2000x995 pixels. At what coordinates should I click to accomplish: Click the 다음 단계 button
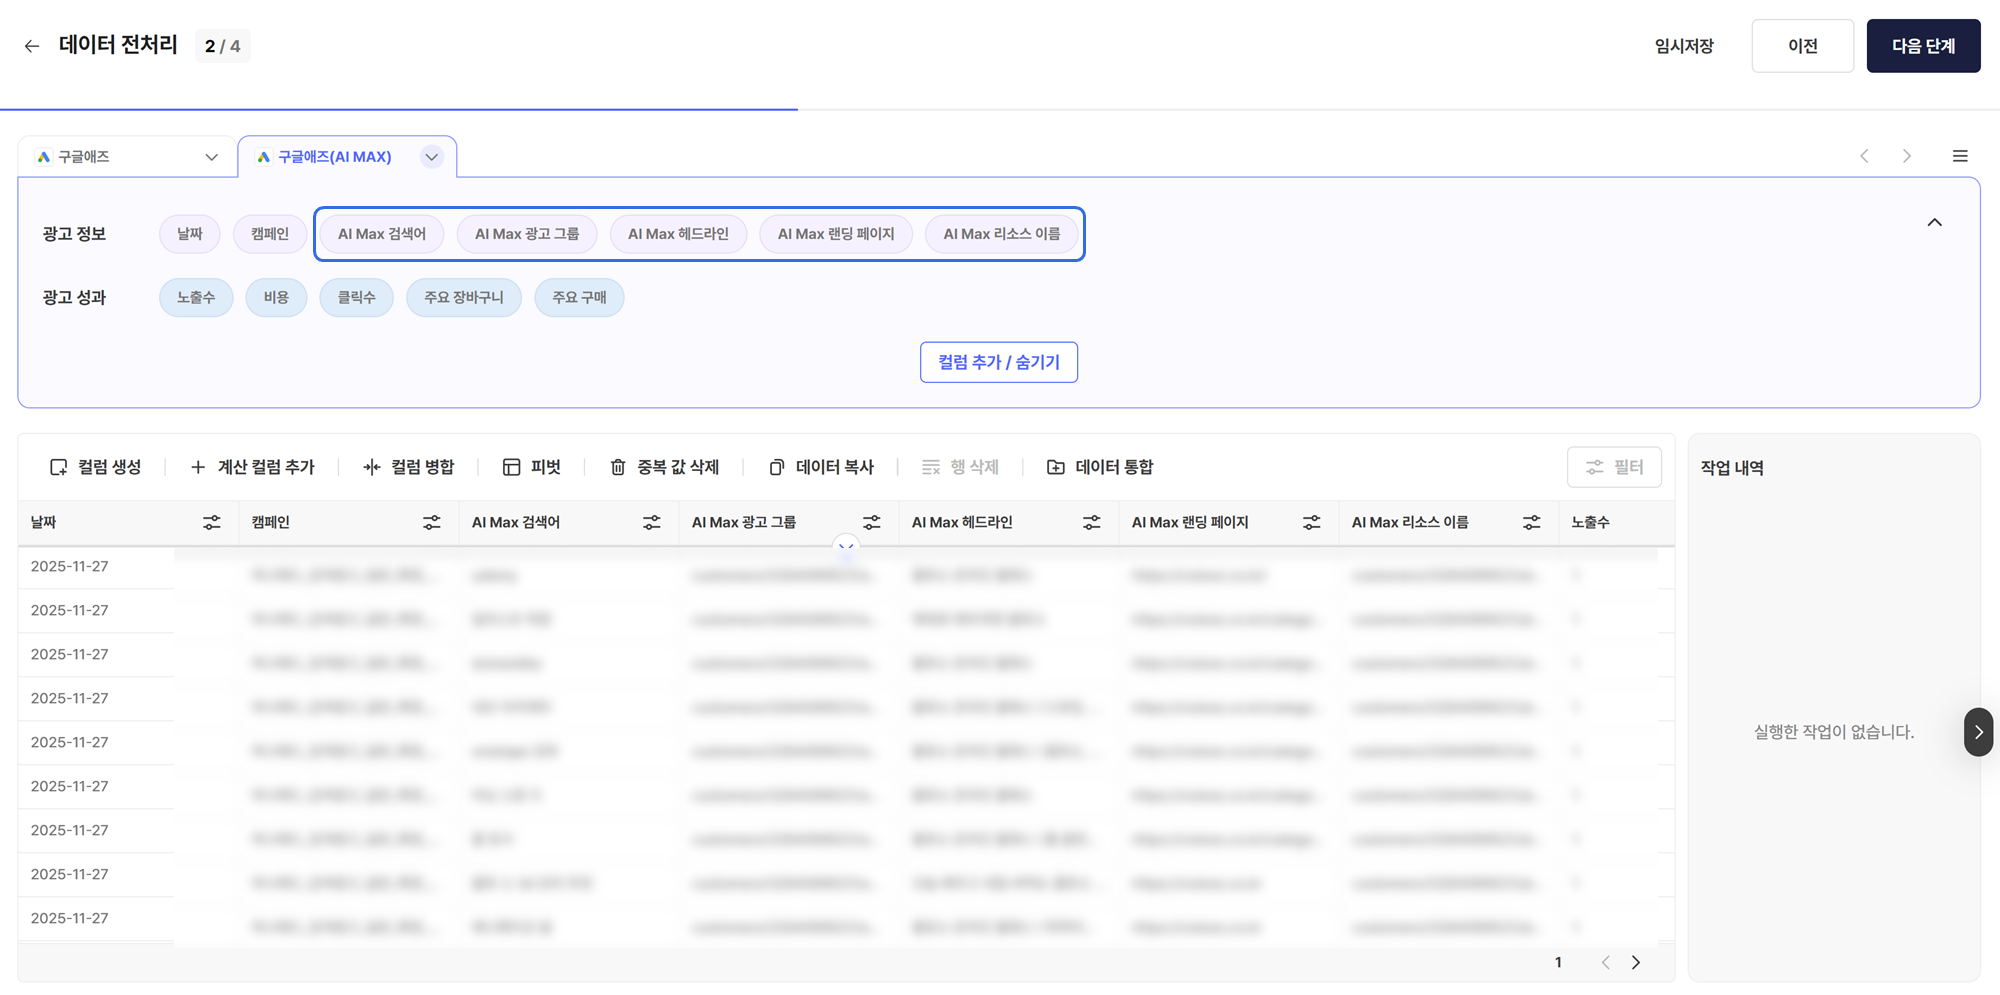1923,46
